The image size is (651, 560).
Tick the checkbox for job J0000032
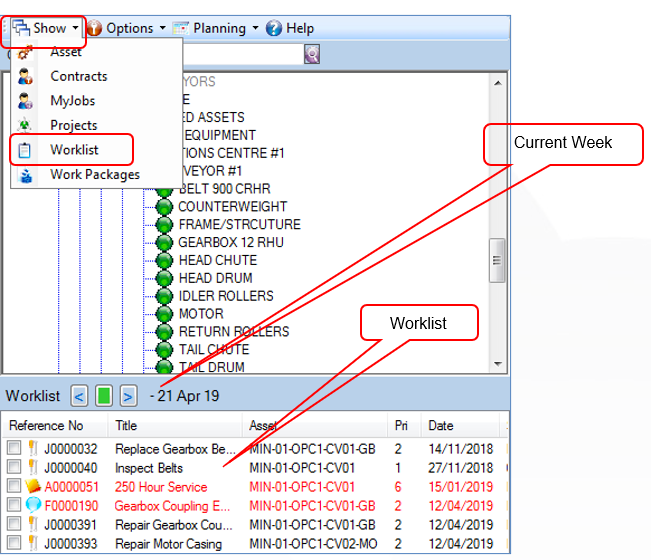(x=14, y=448)
